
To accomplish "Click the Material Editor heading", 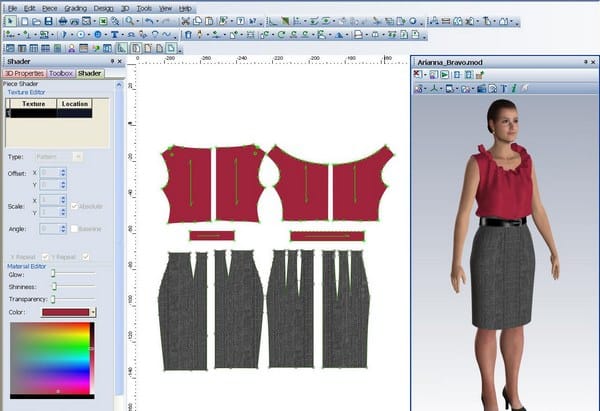I will point(26,266).
